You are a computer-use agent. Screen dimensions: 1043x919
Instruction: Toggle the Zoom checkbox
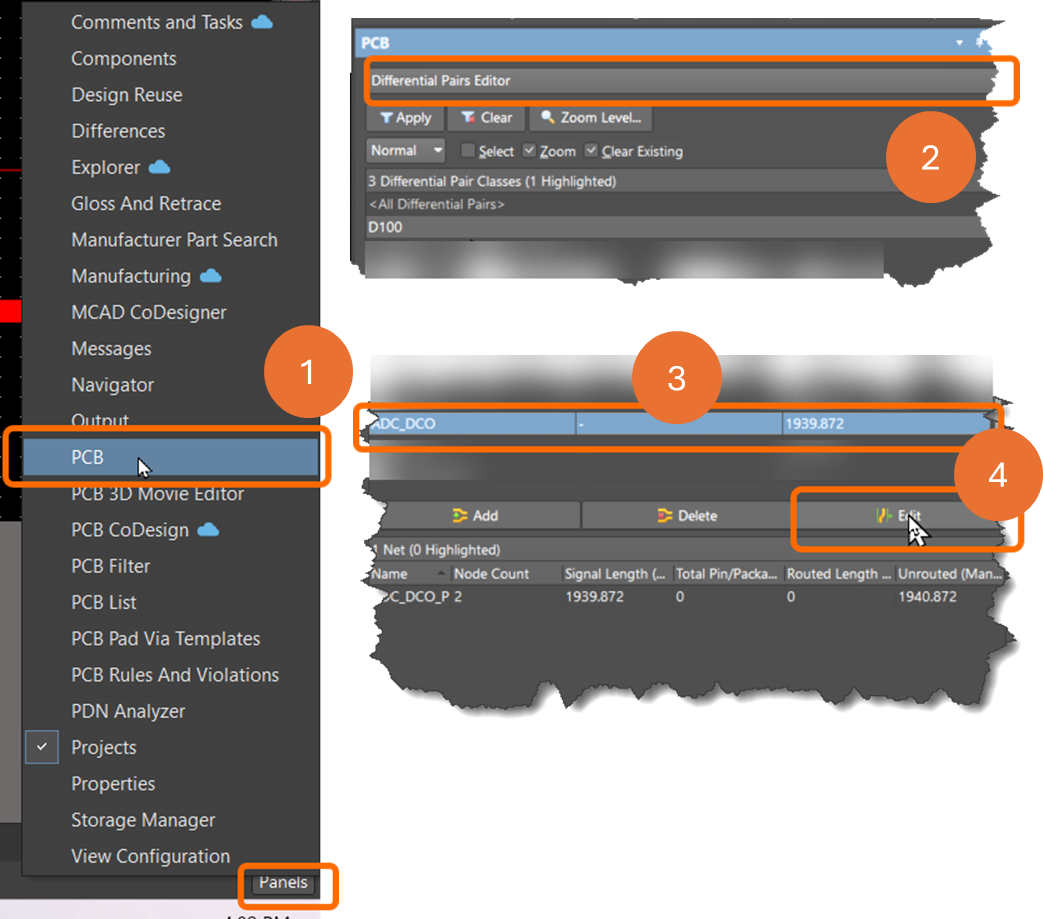point(529,150)
